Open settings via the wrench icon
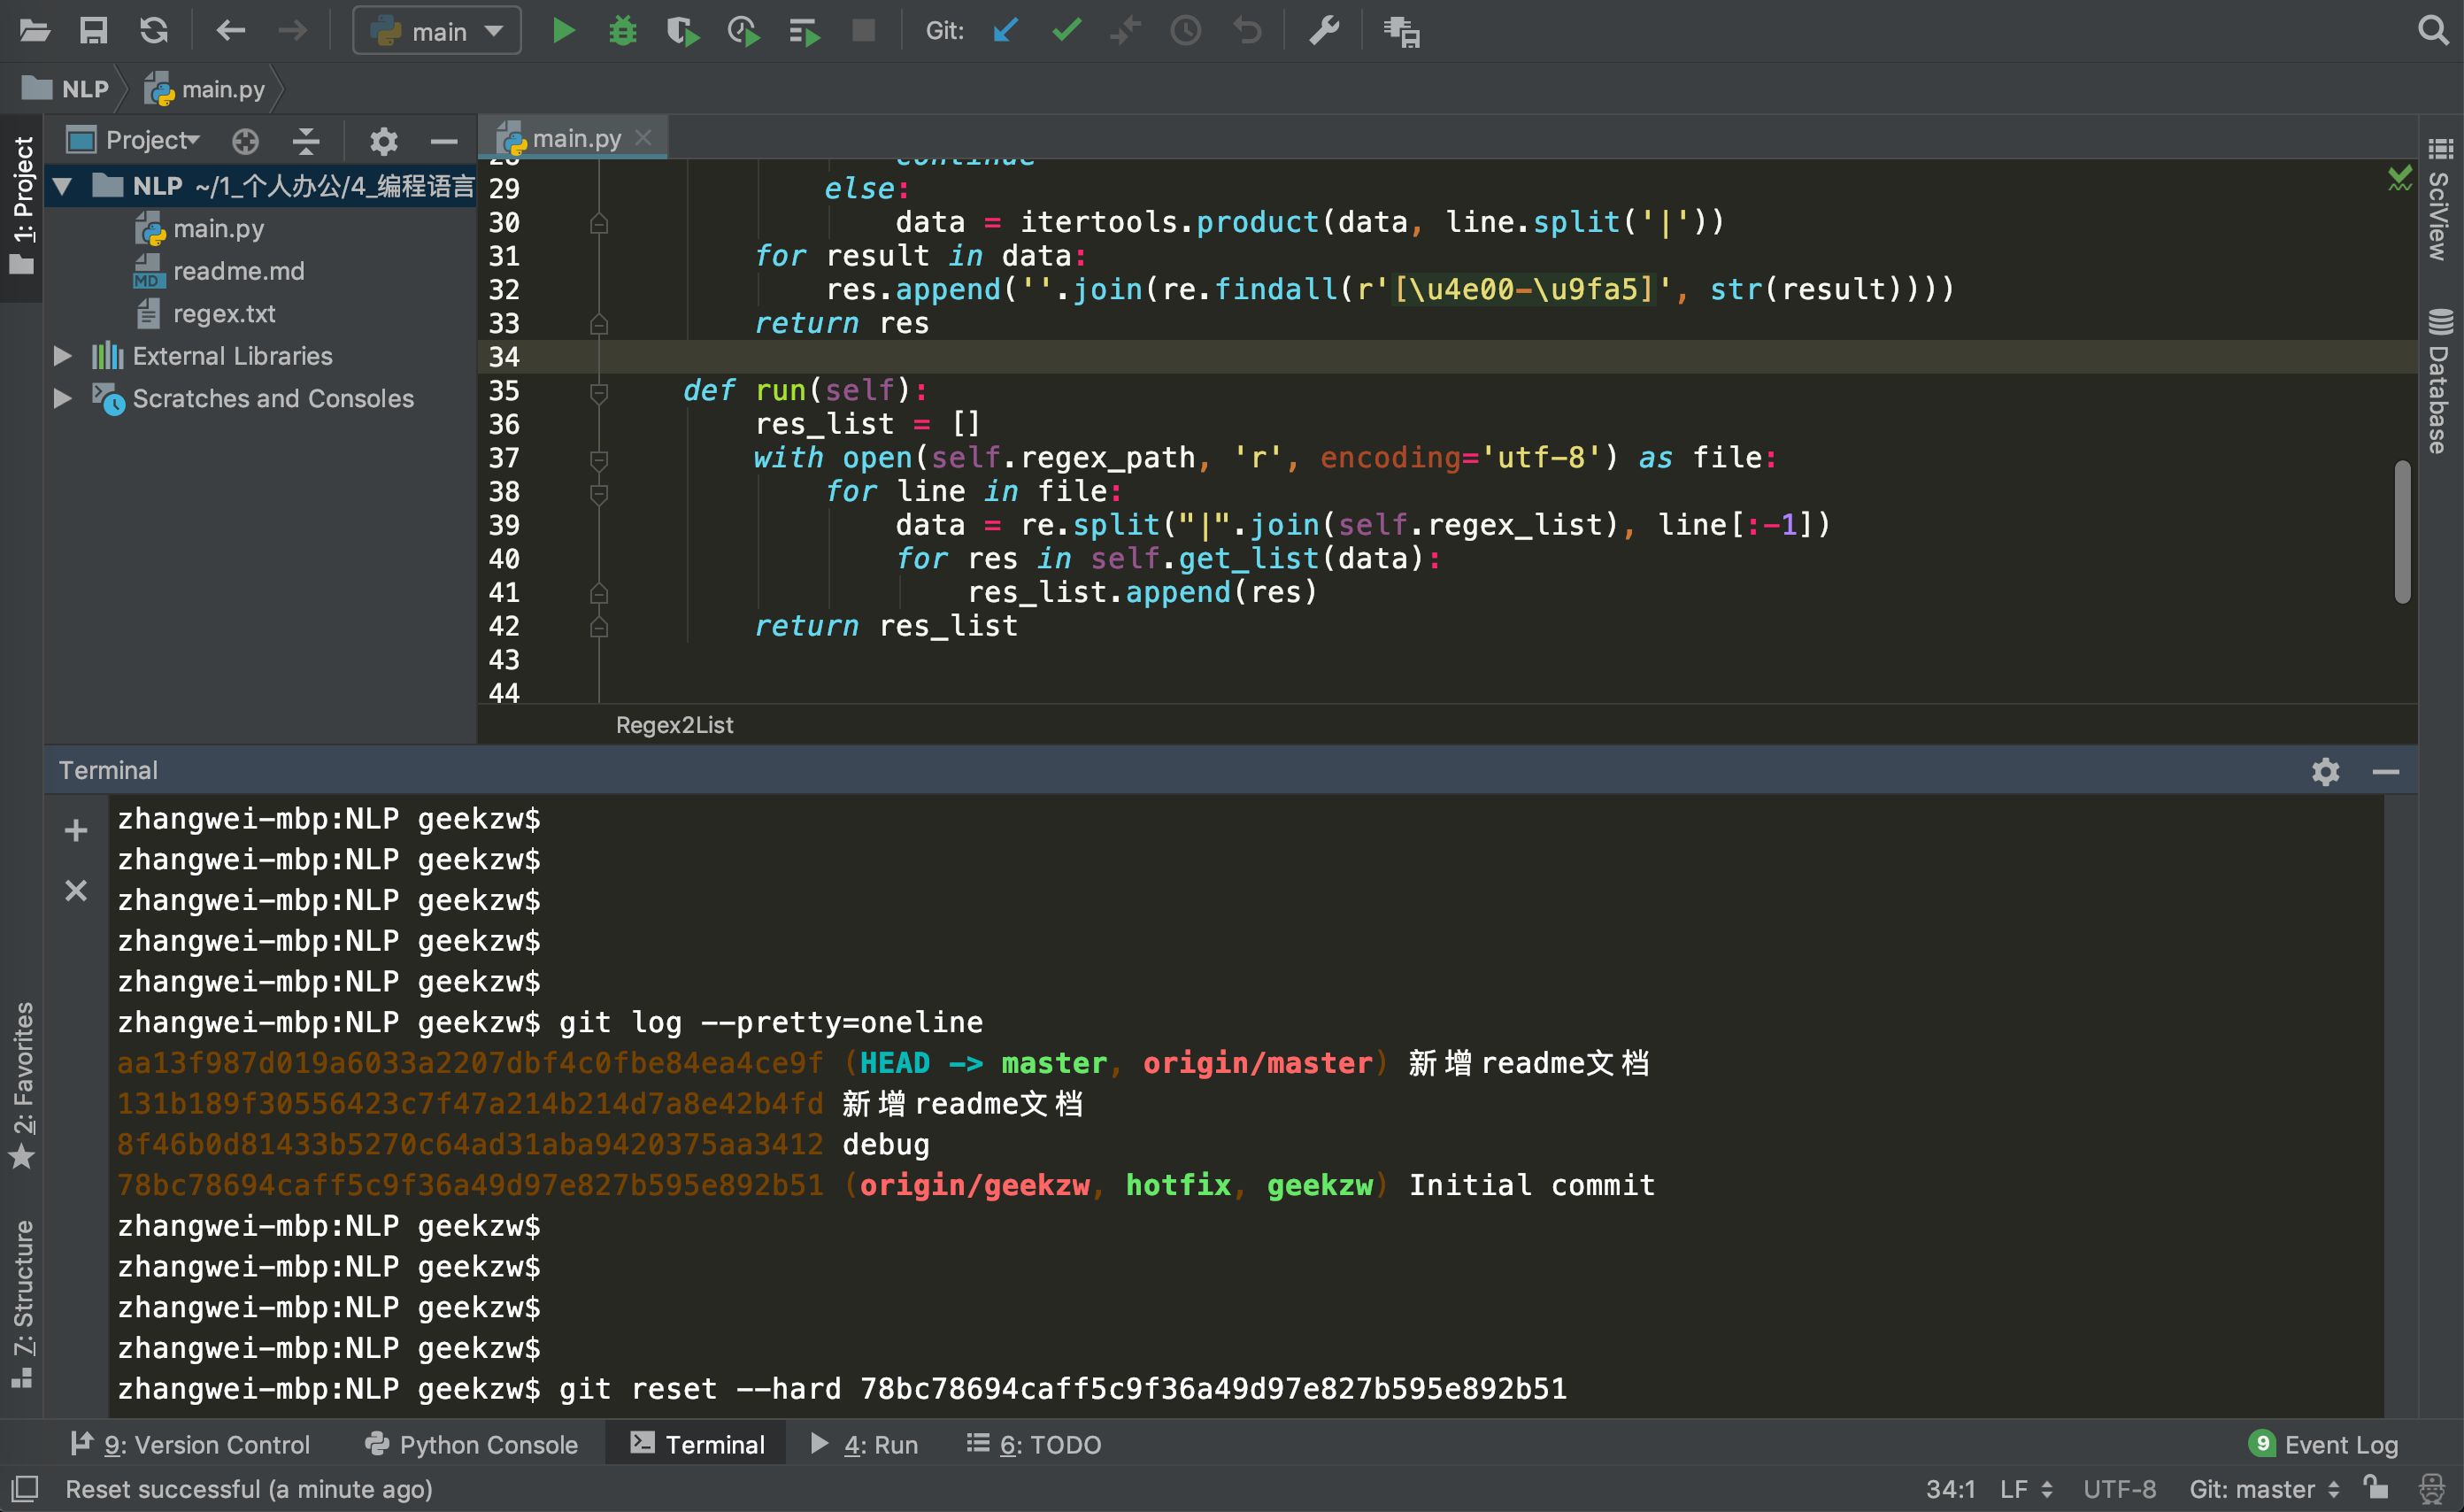The image size is (2464, 1512). point(1325,30)
